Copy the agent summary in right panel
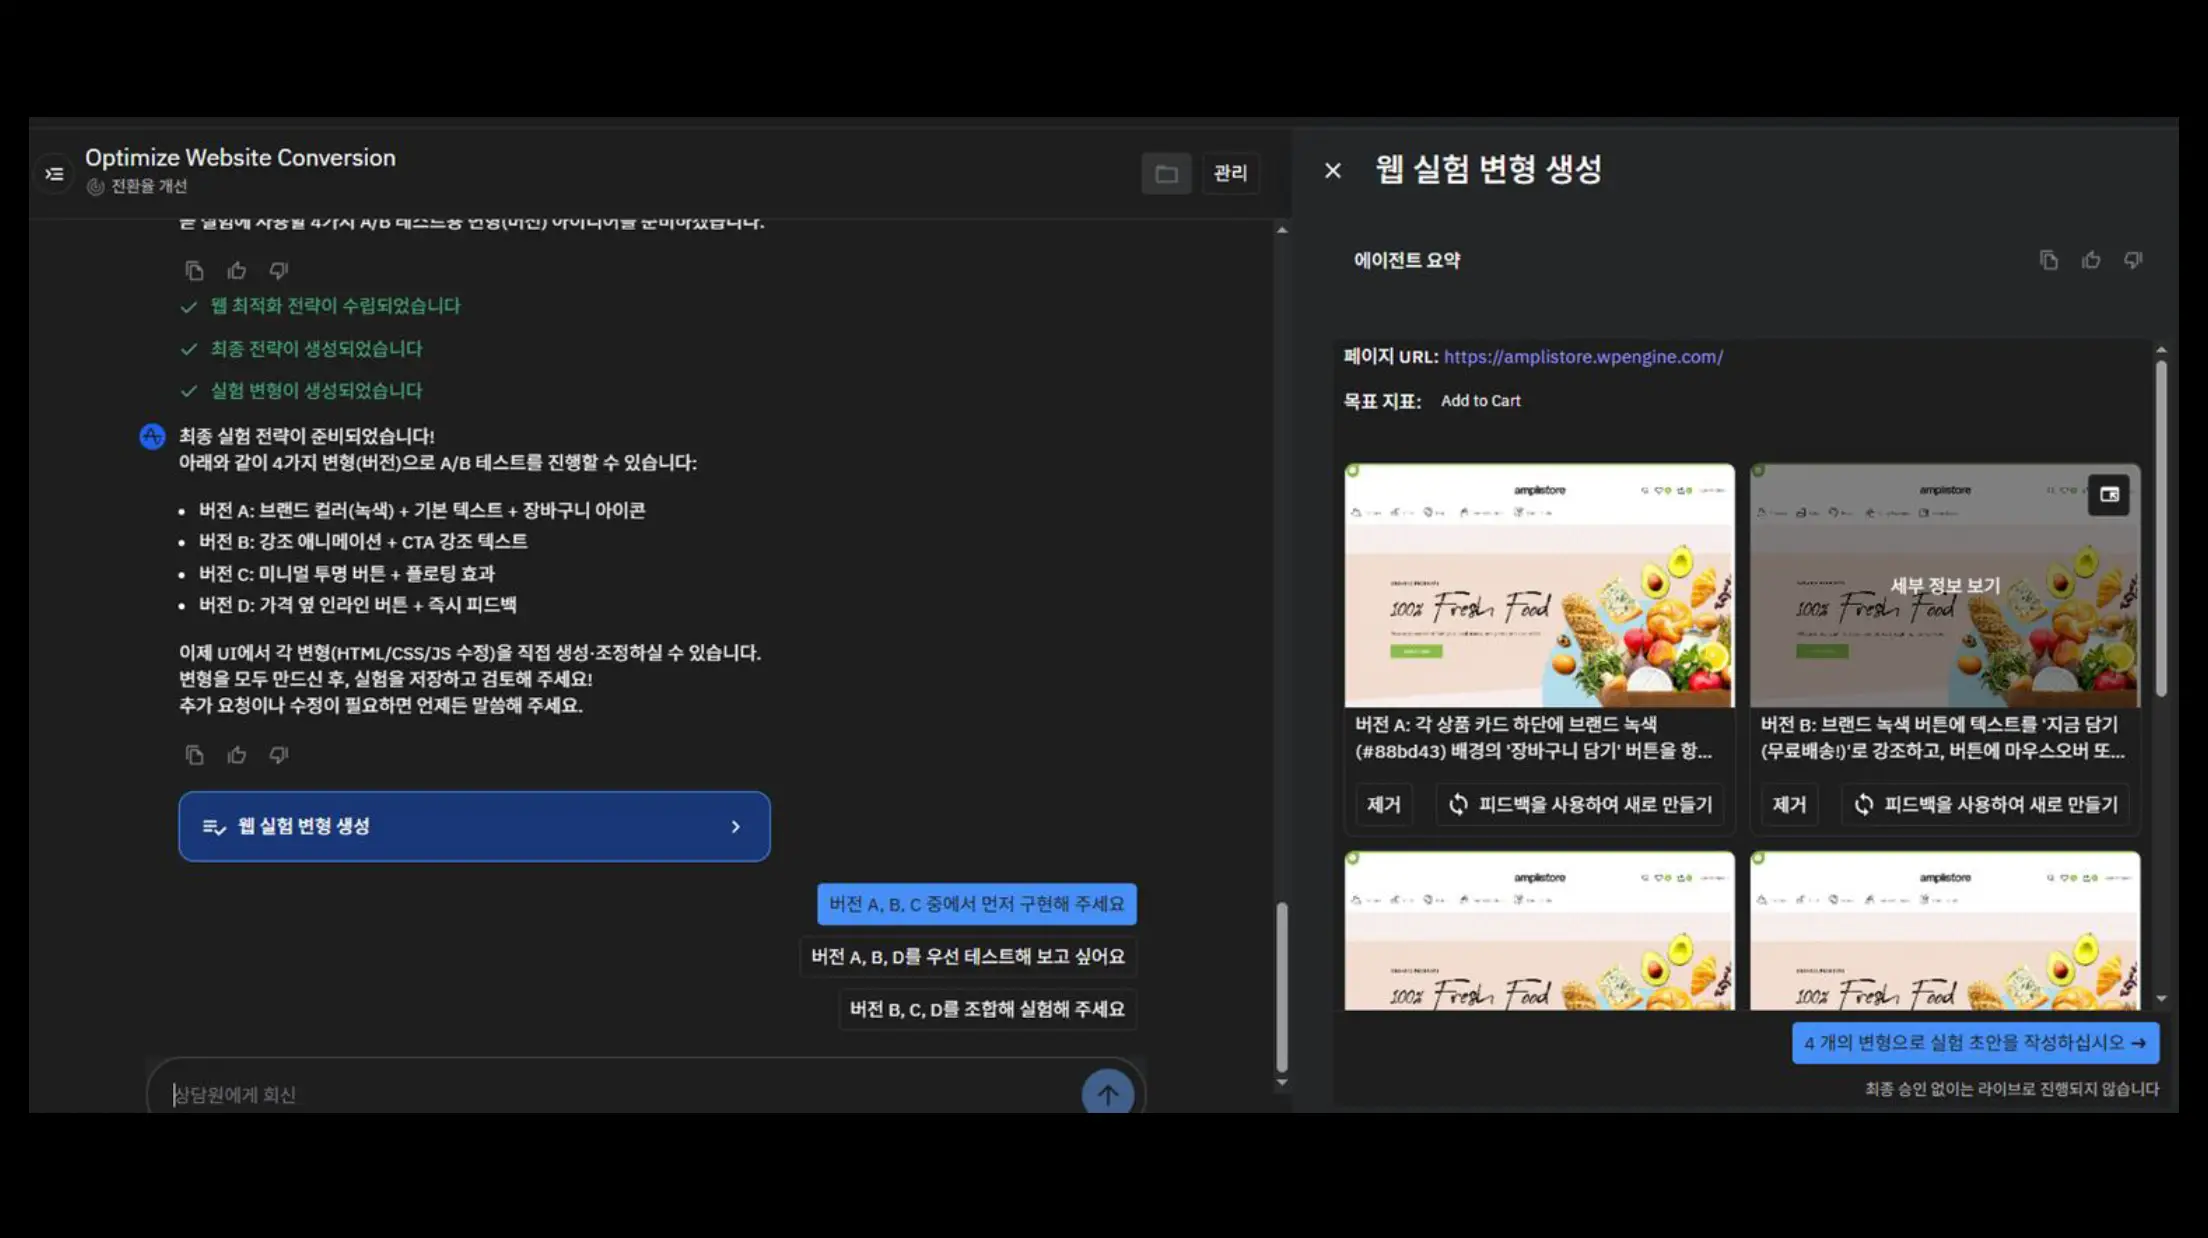Viewport: 2208px width, 1238px height. [x=2048, y=261]
